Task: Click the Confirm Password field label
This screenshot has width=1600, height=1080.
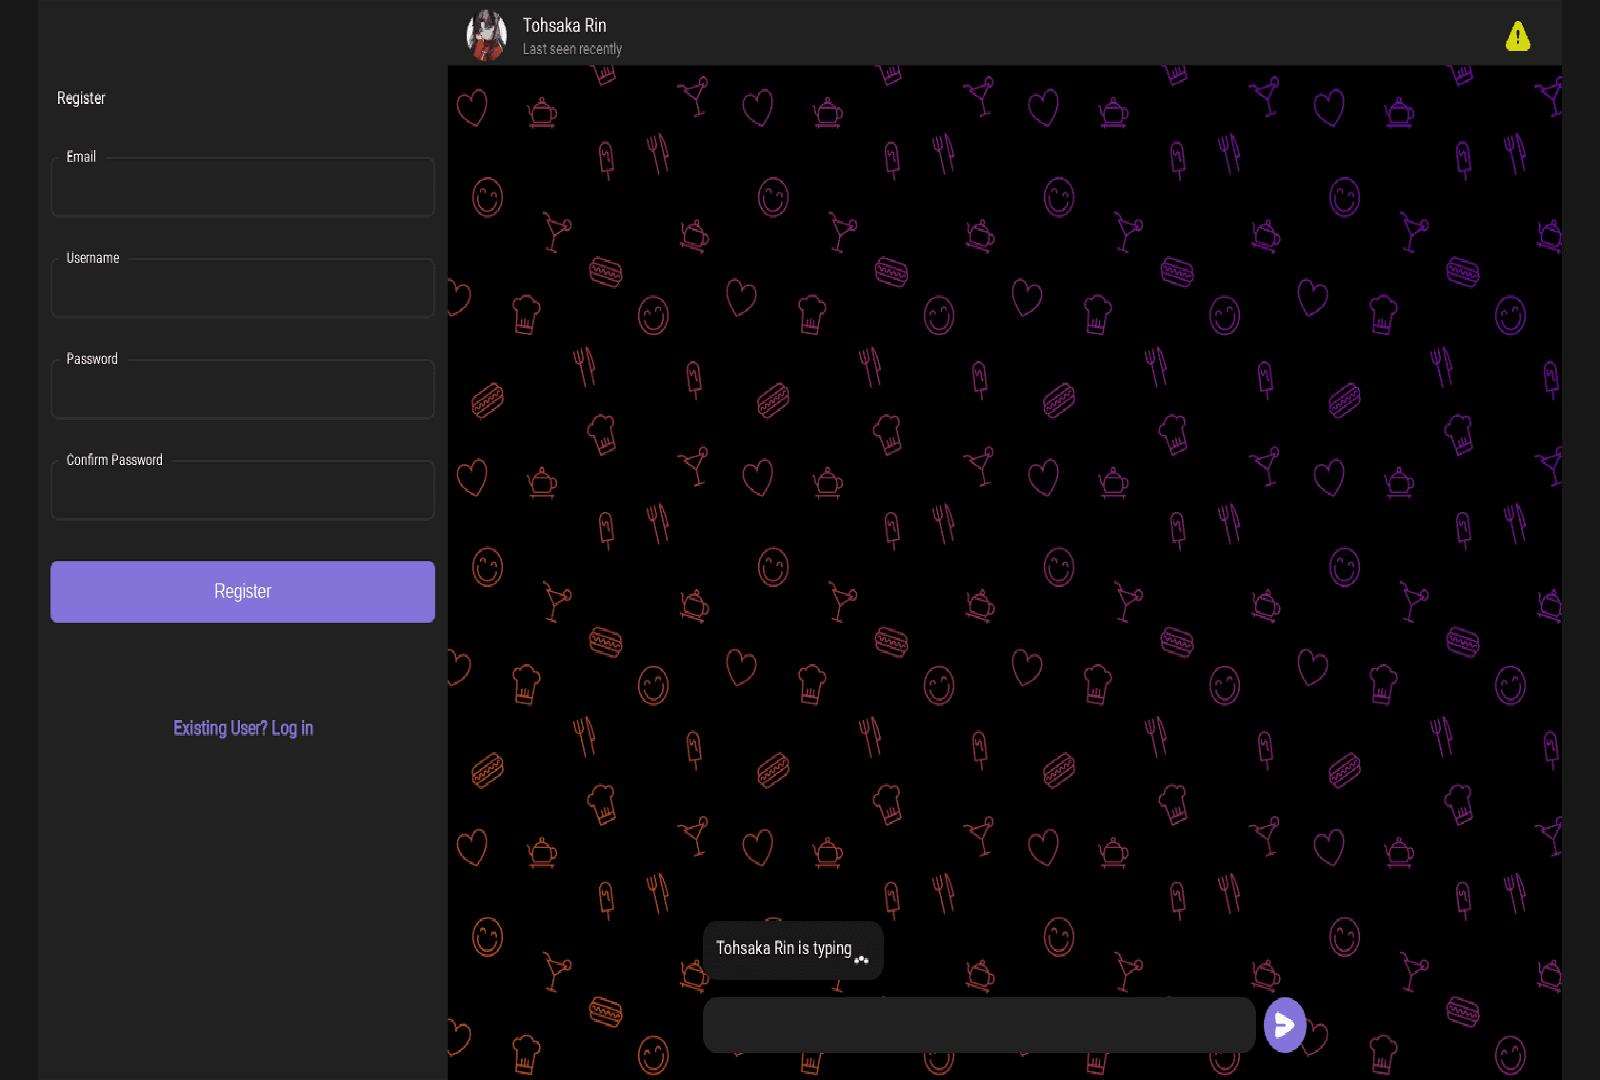Action: click(114, 460)
